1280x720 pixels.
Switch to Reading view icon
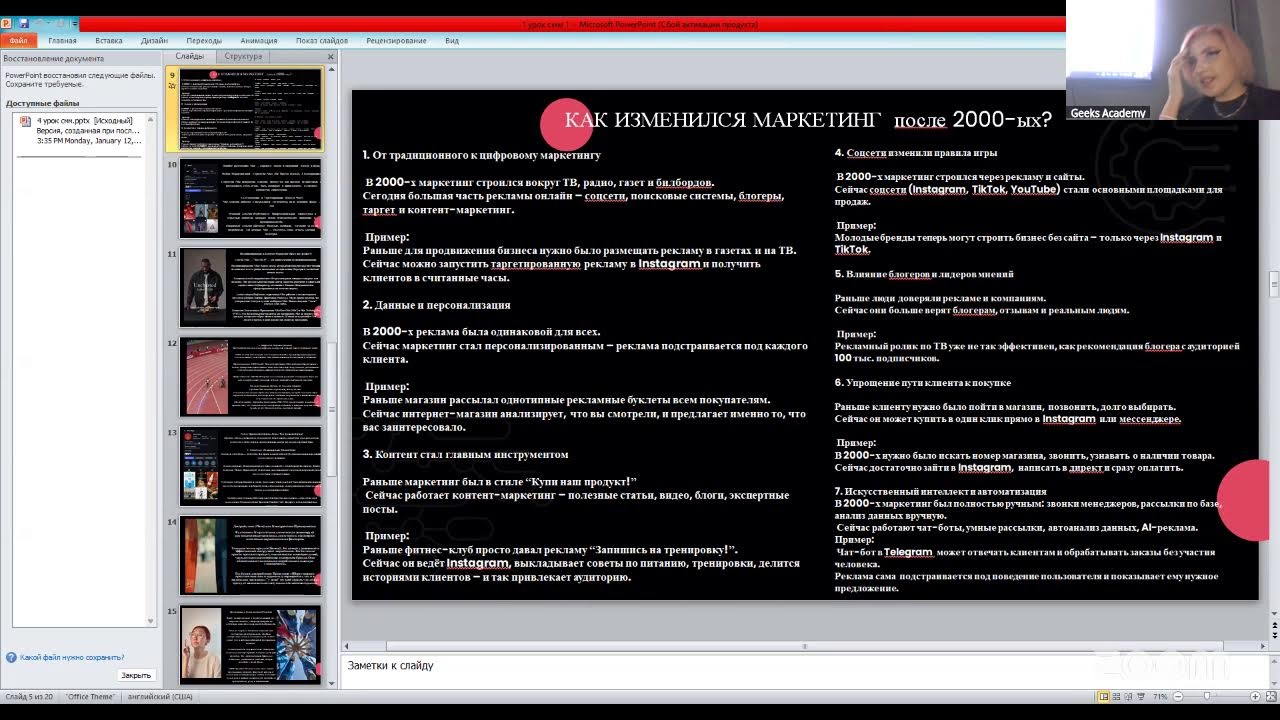[x=1130, y=696]
